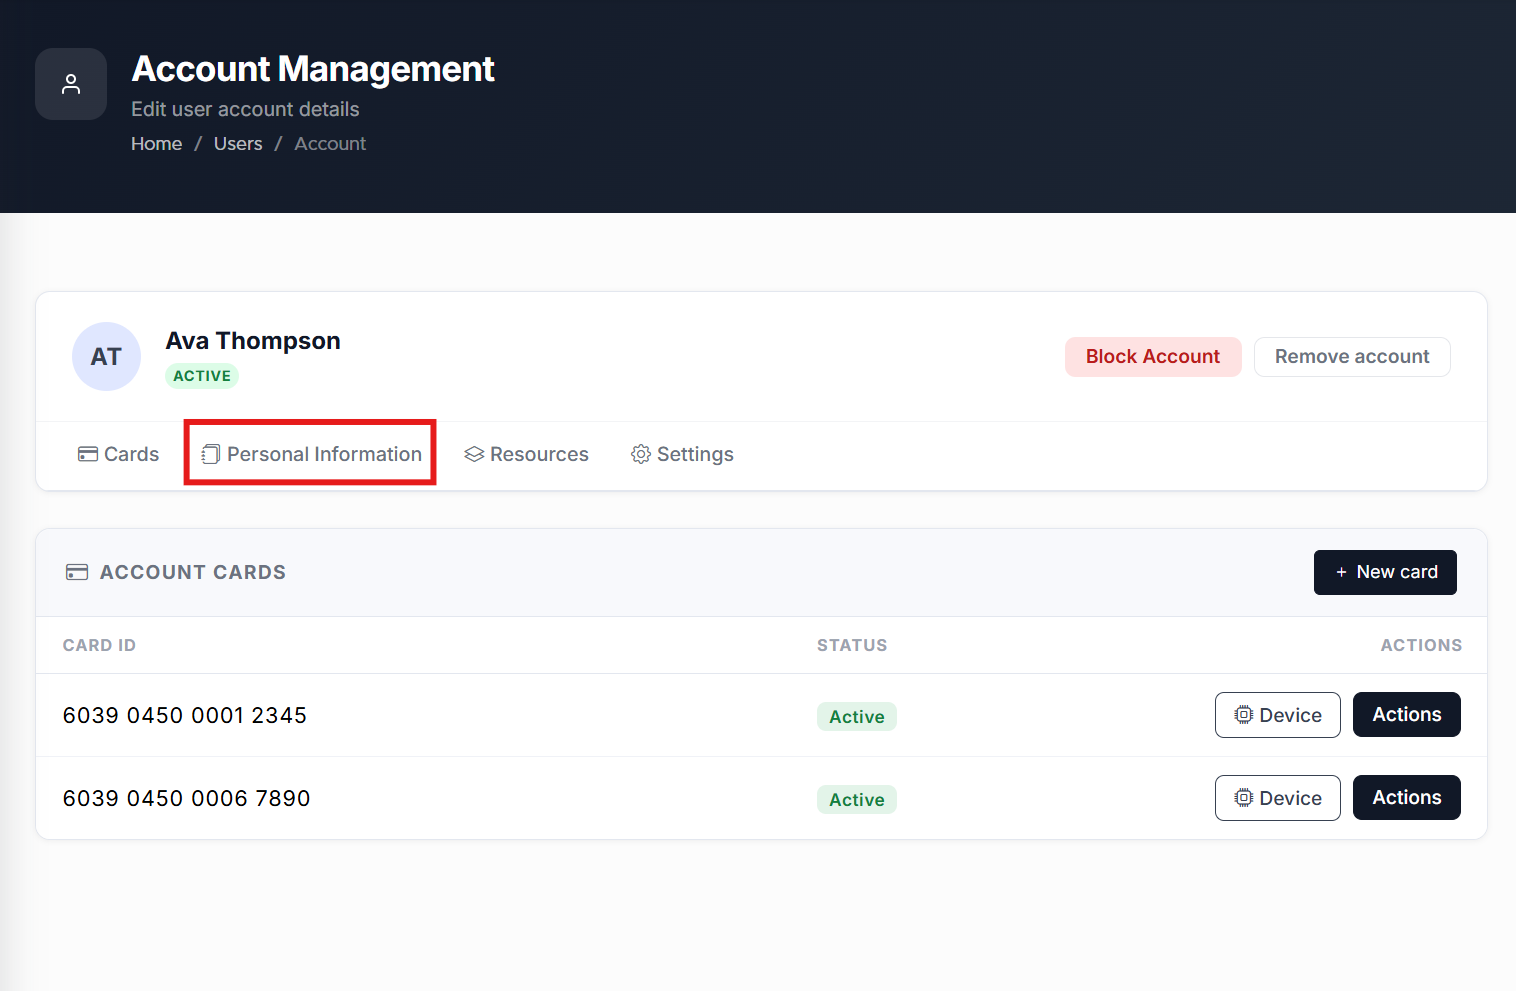The width and height of the screenshot is (1516, 991).
Task: Add a card with New card button
Action: tap(1385, 572)
